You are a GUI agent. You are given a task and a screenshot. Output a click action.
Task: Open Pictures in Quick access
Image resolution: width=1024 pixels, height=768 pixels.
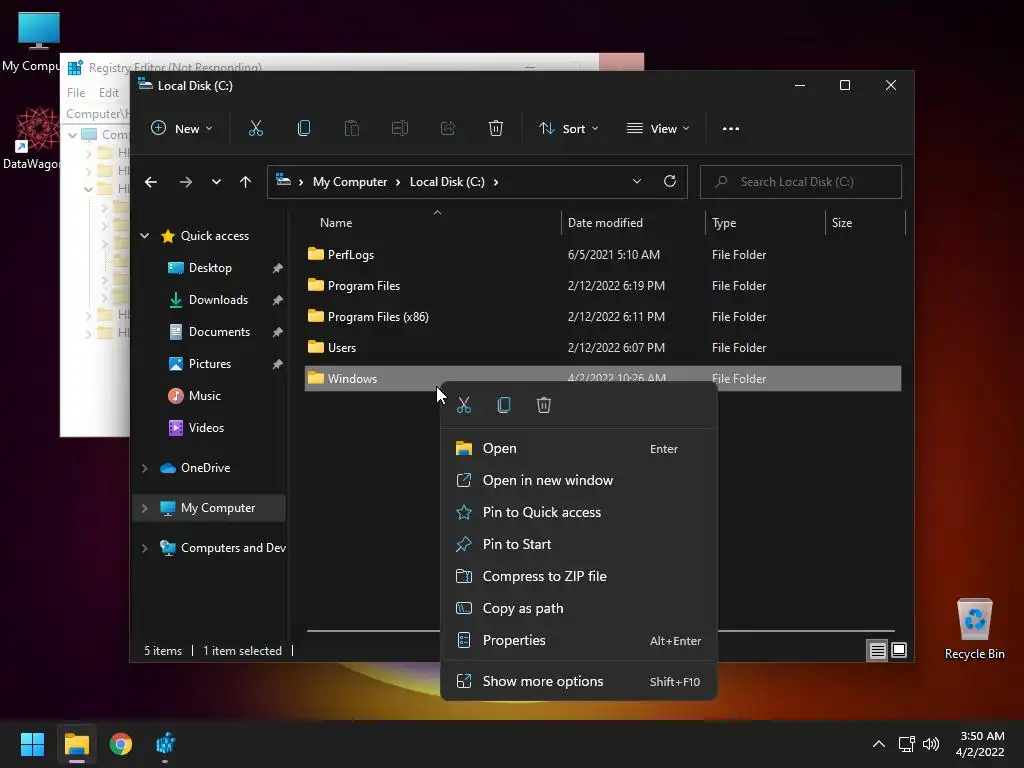point(210,364)
